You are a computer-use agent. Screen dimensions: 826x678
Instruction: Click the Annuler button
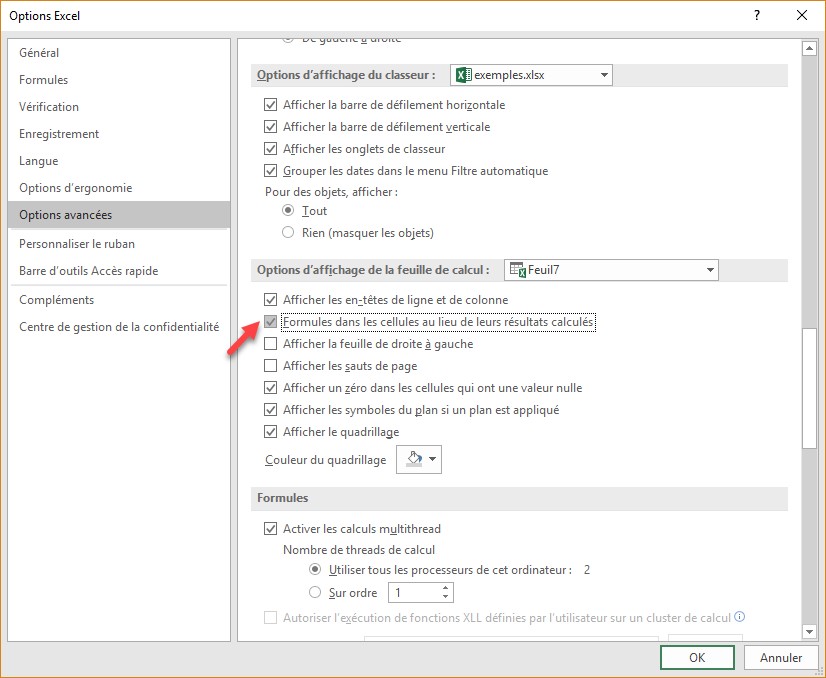click(x=781, y=657)
